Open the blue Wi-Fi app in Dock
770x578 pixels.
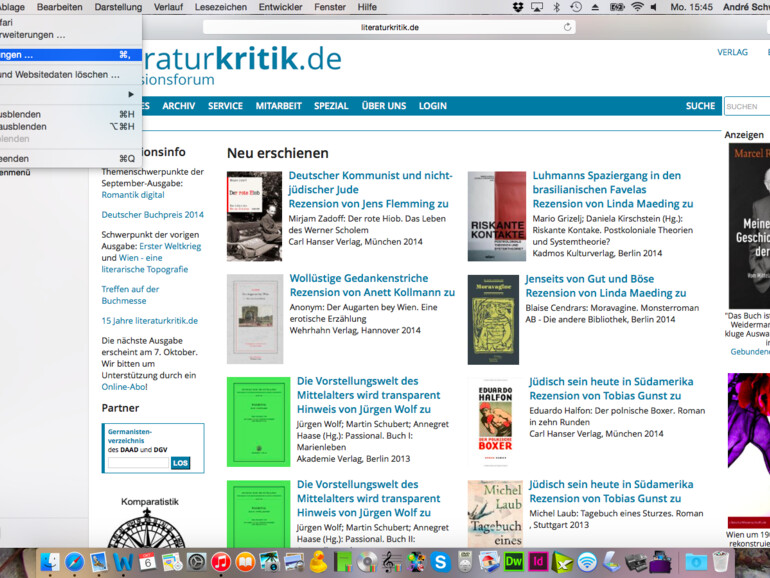(587, 562)
